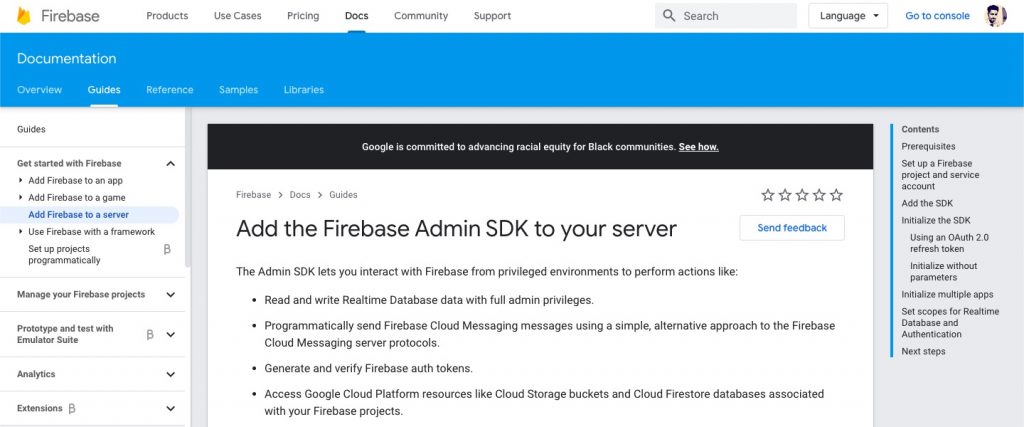Jump to Set scopes for Realtime Database
This screenshot has width=1024, height=427.
[x=950, y=323]
